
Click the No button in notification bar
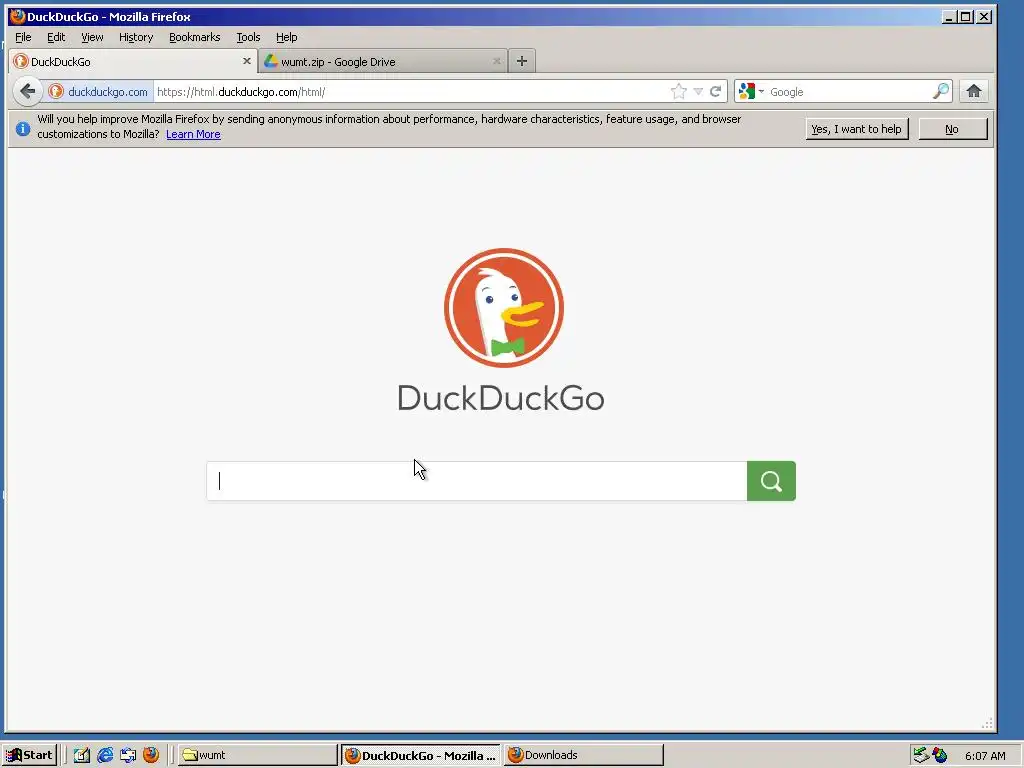pyautogui.click(x=952, y=129)
